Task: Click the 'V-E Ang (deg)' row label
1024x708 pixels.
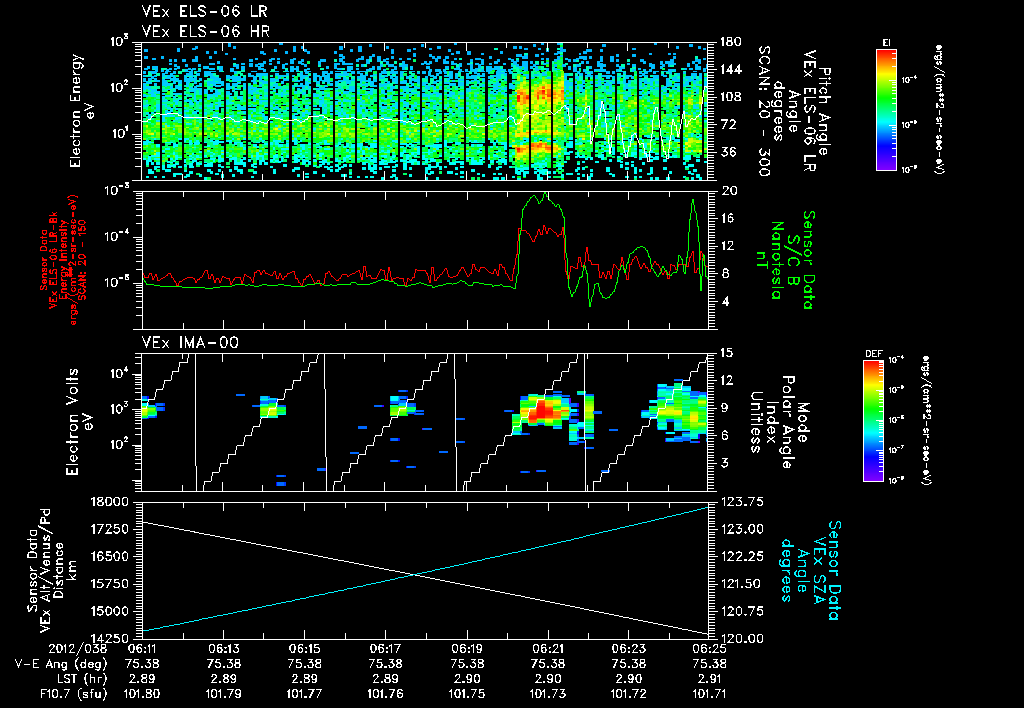Action: 61,664
